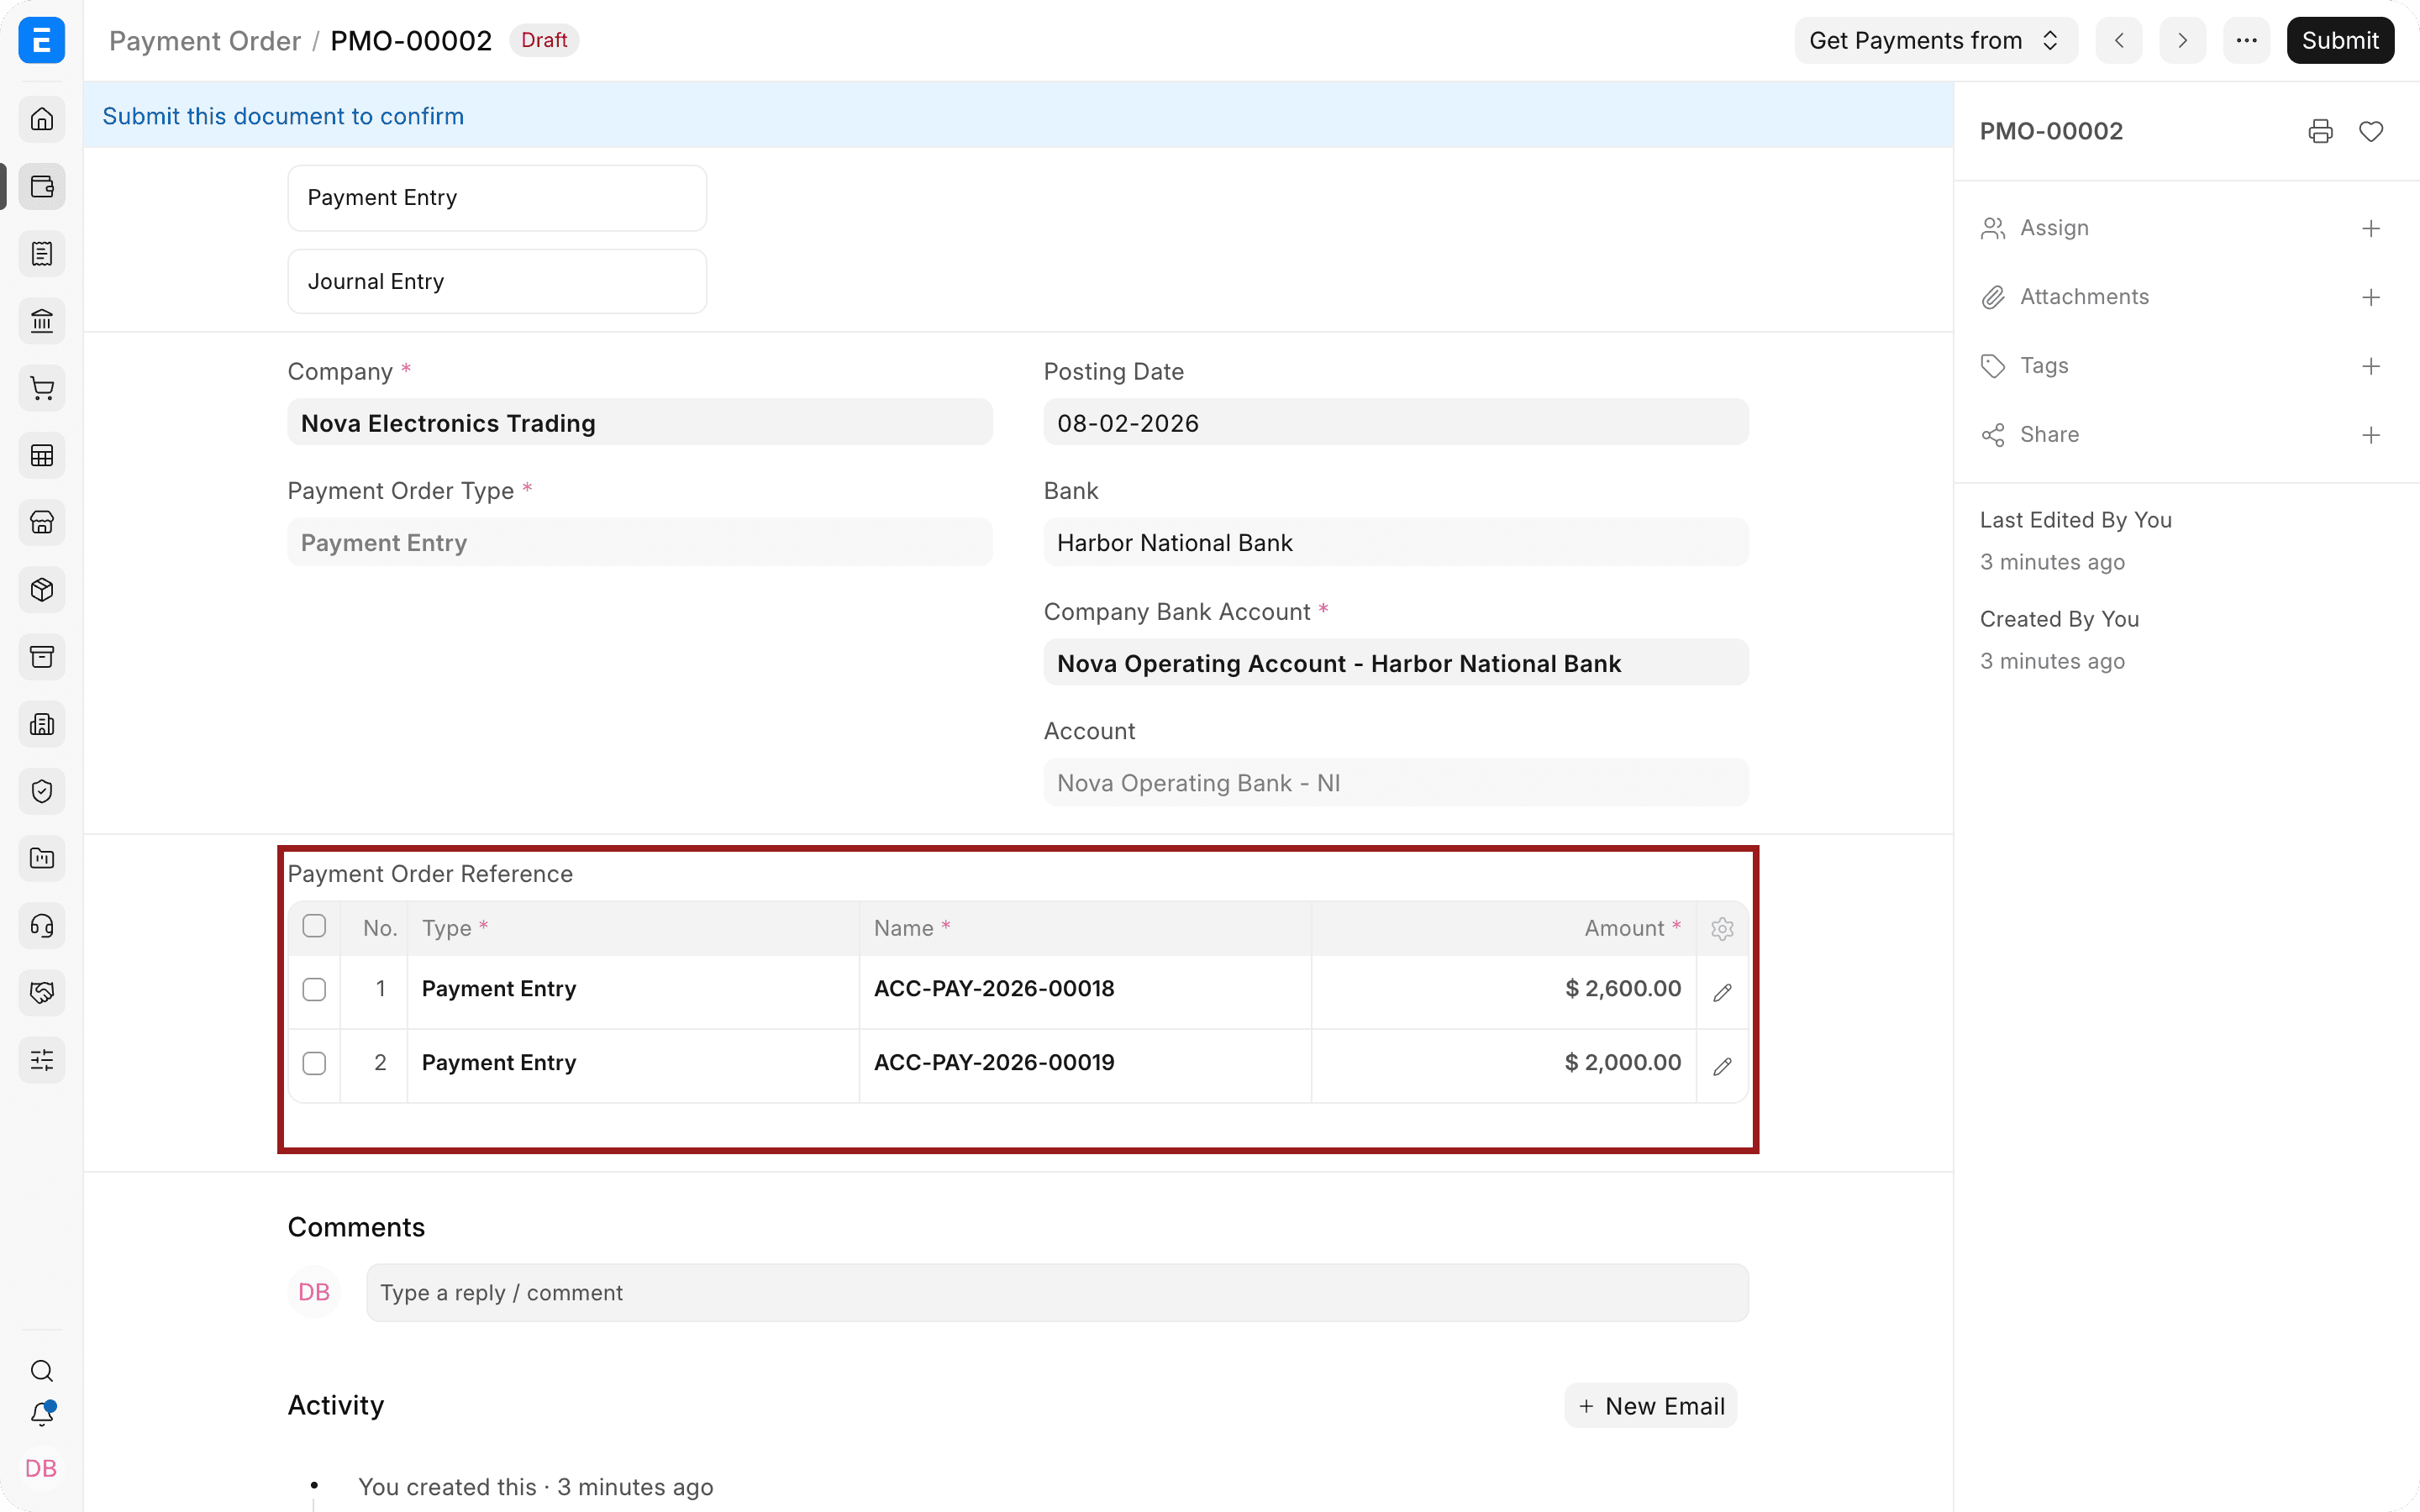Go to next document with right chevron
This screenshot has height=1512, width=2420.
point(2182,40)
